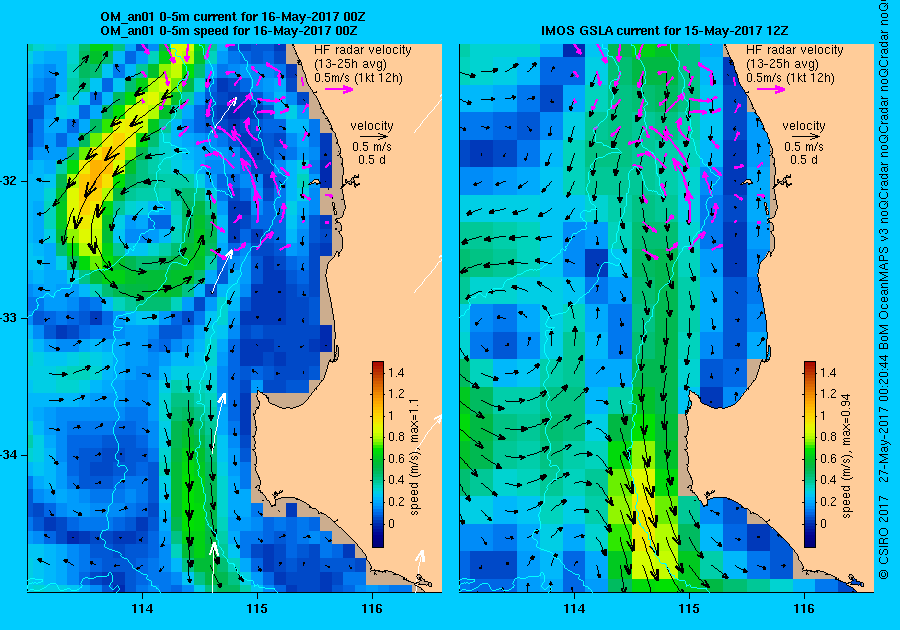Click the 1.2 tick label on left color bar
Viewport: 900px width, 630px height.
pyautogui.click(x=396, y=394)
